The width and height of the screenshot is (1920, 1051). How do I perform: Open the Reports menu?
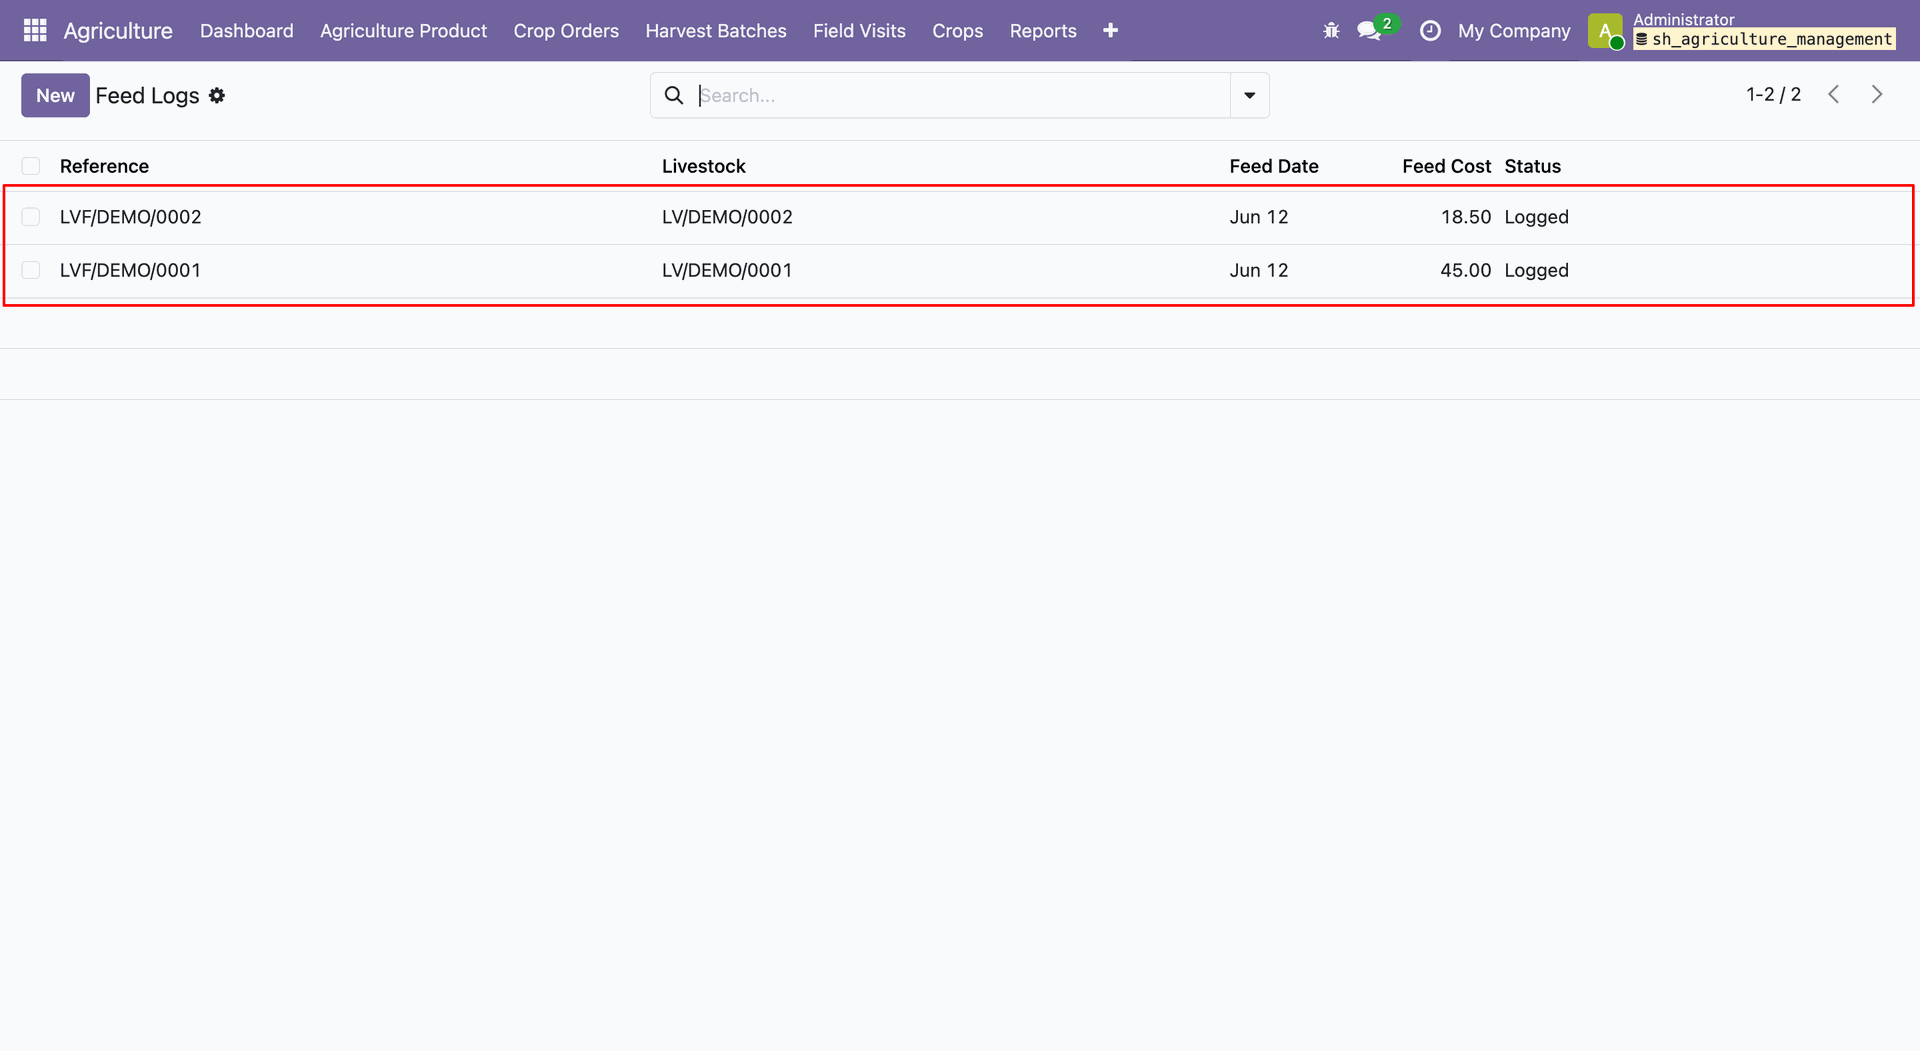pyautogui.click(x=1043, y=31)
